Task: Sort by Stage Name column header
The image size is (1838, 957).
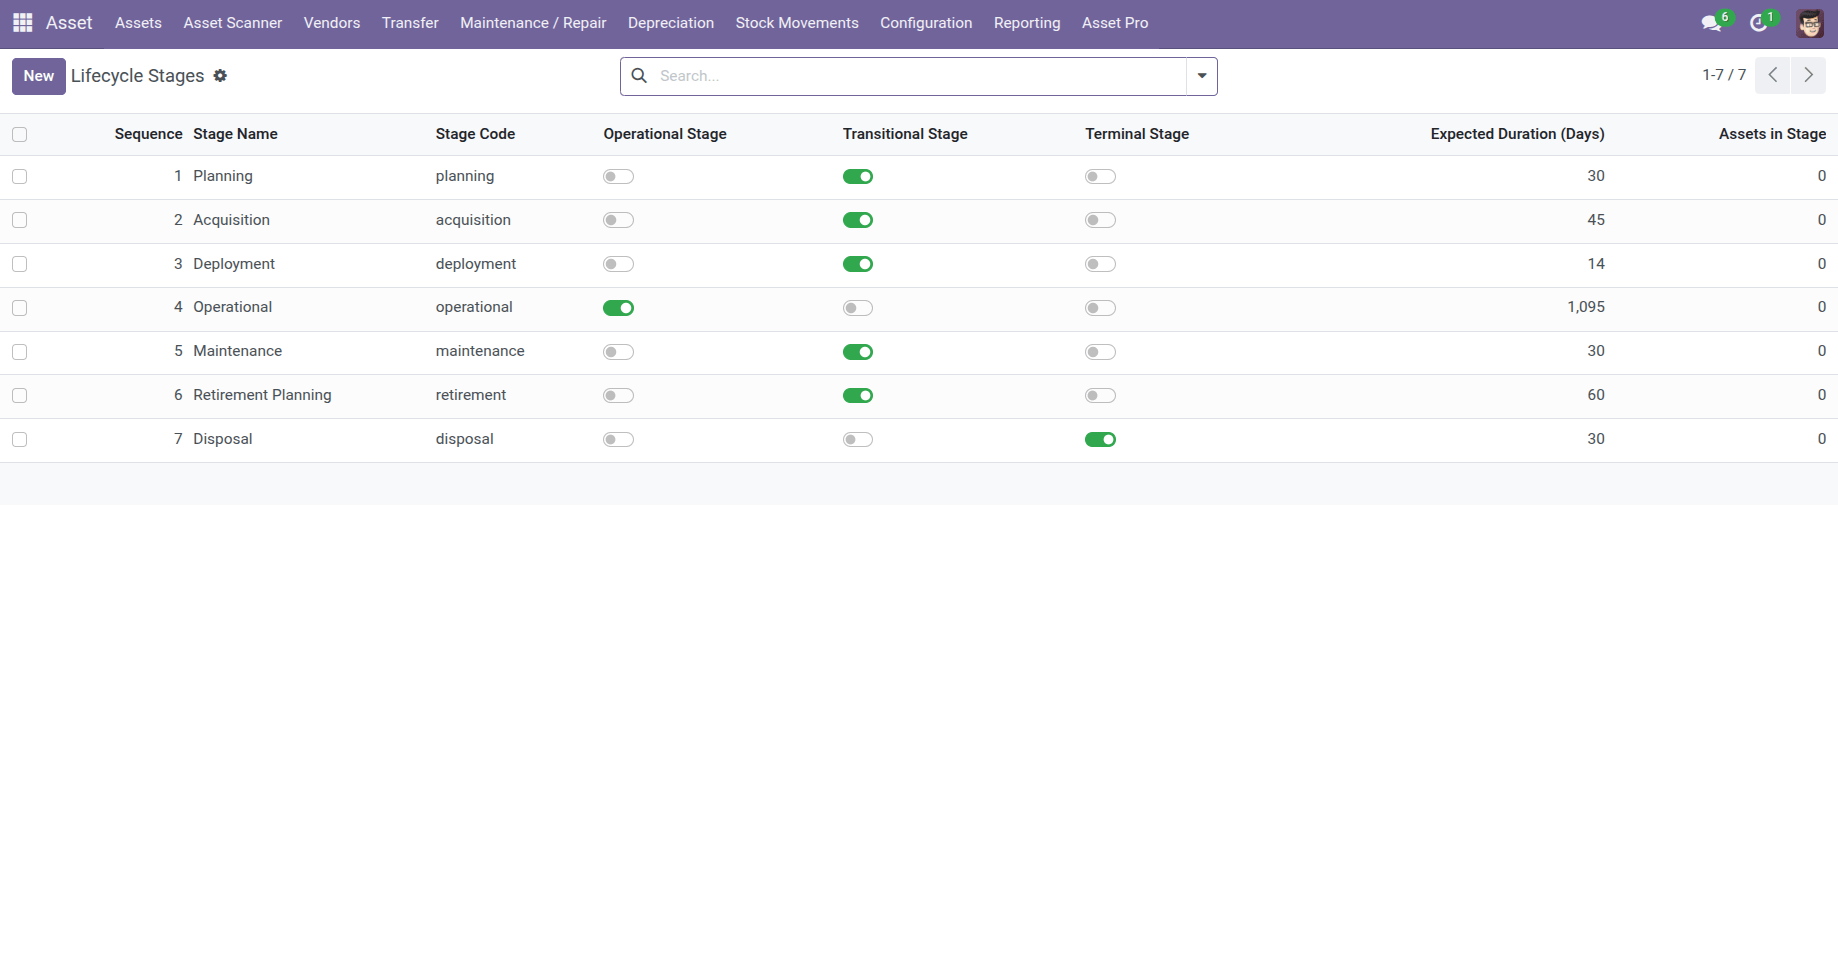Action: pos(235,134)
